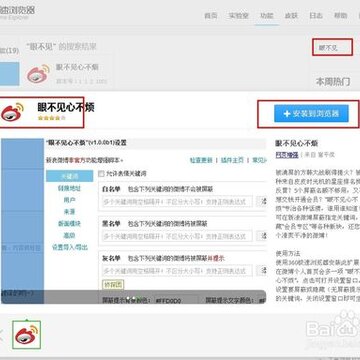Screen dimensions: 360x360
Task: Click the star rating under 眼不见心不烦
Action: pos(52,118)
